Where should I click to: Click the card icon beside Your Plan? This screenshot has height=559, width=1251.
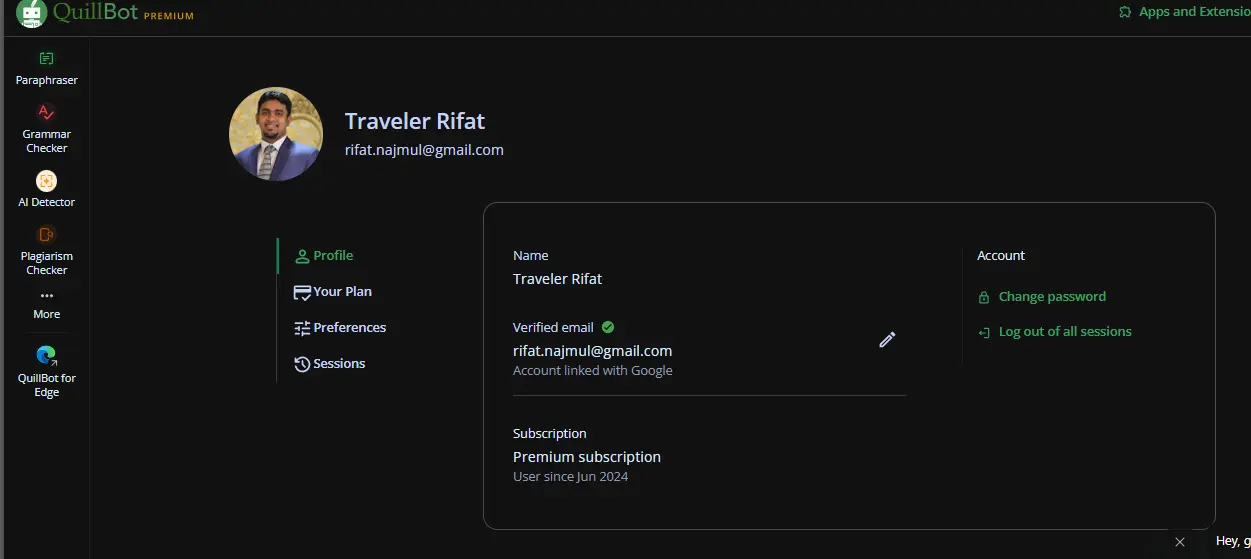(302, 292)
